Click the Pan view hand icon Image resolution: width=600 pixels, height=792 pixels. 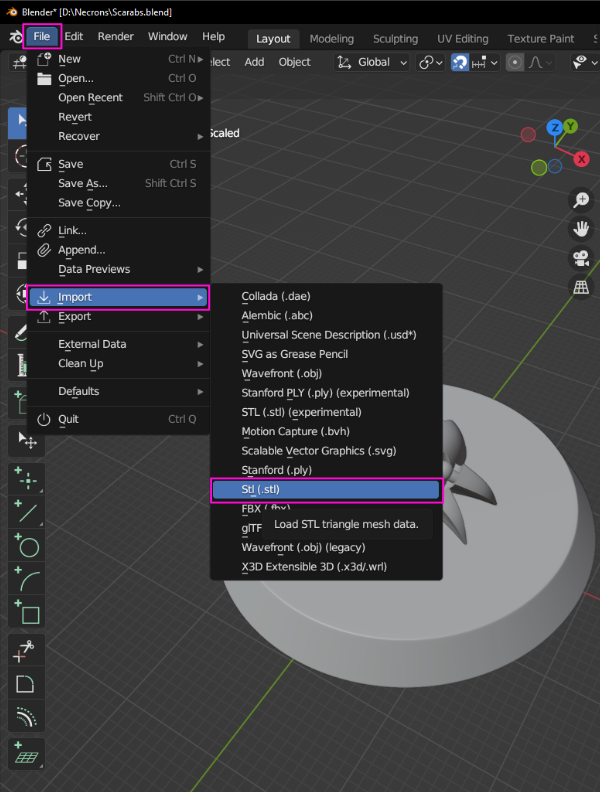pyautogui.click(x=580, y=229)
